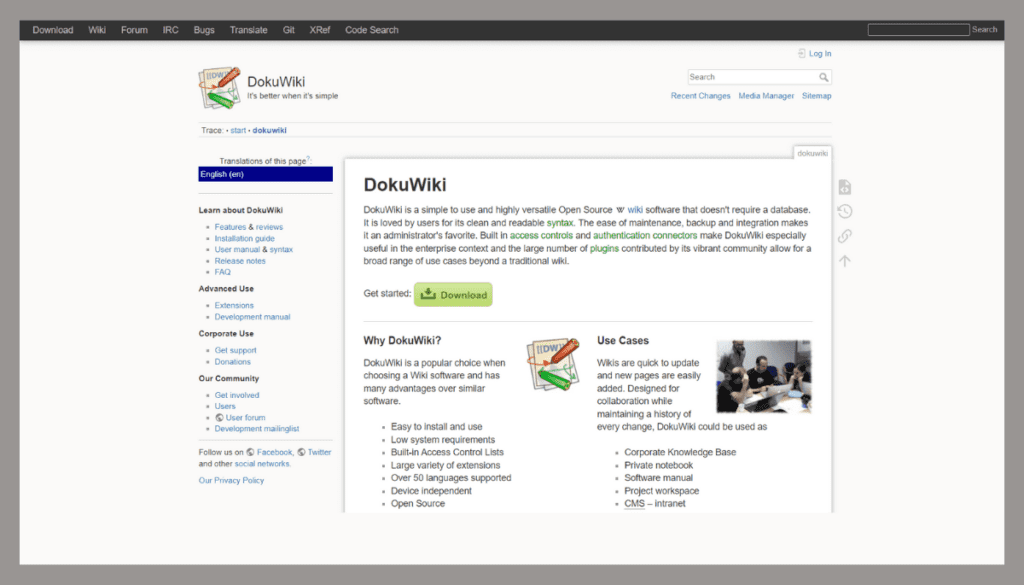
Task: Click the DokuWiki logo in the header
Action: [219, 87]
